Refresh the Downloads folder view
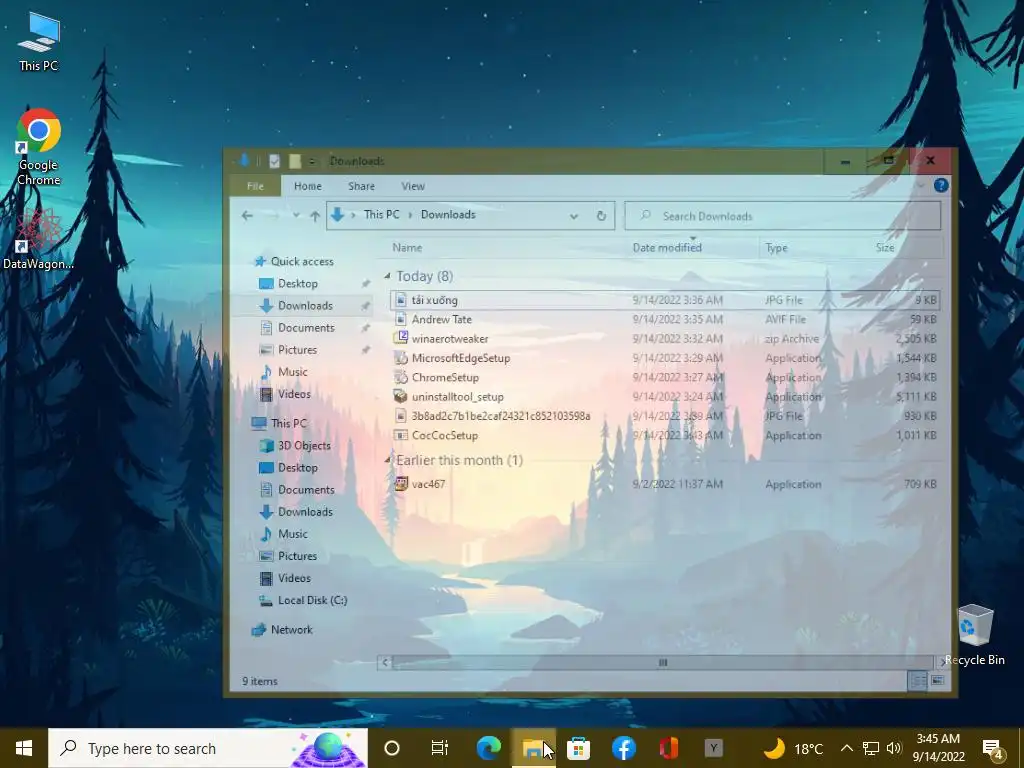 [x=601, y=216]
